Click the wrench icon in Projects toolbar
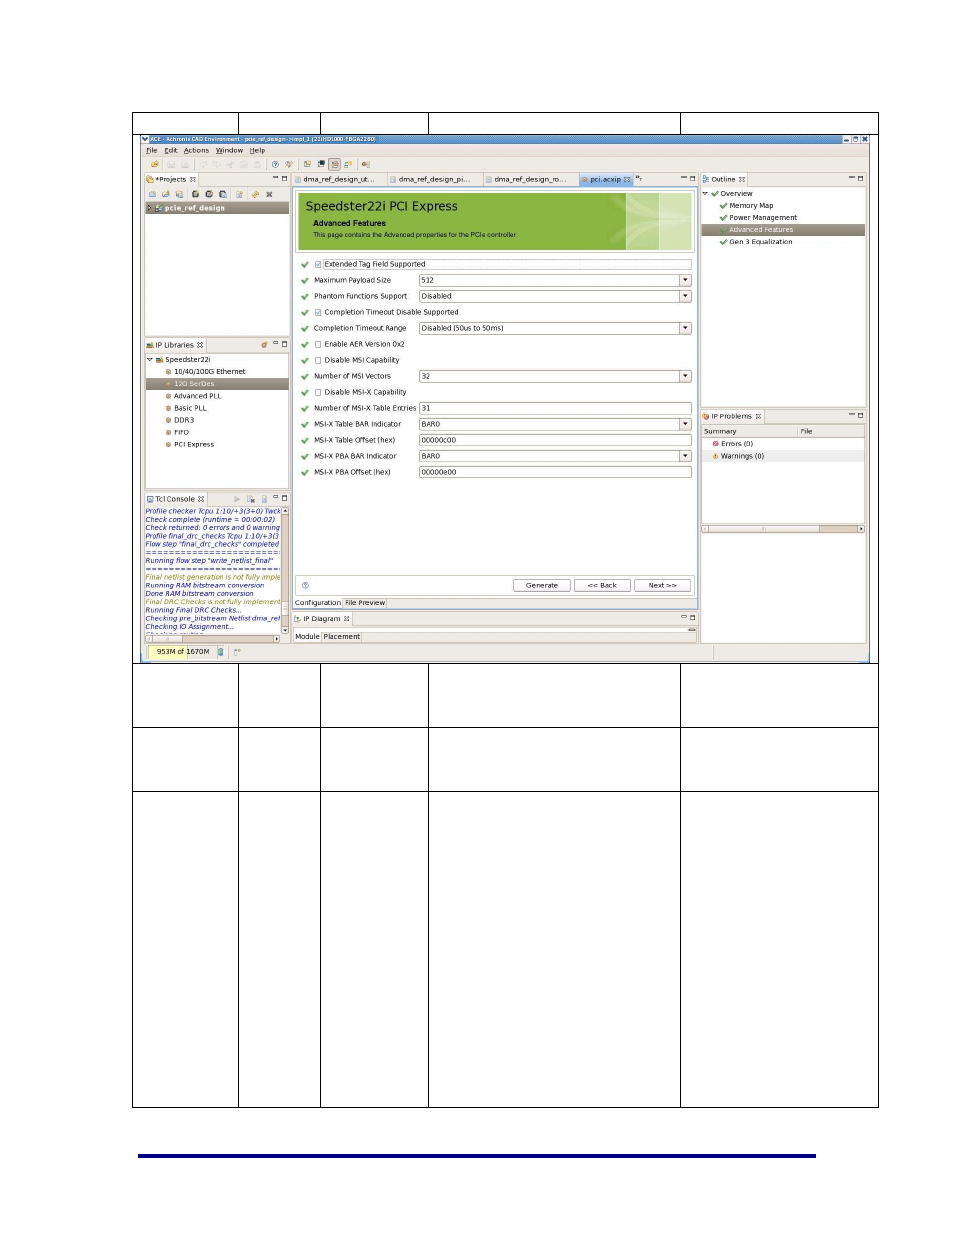The height and width of the screenshot is (1235, 954). click(255, 194)
